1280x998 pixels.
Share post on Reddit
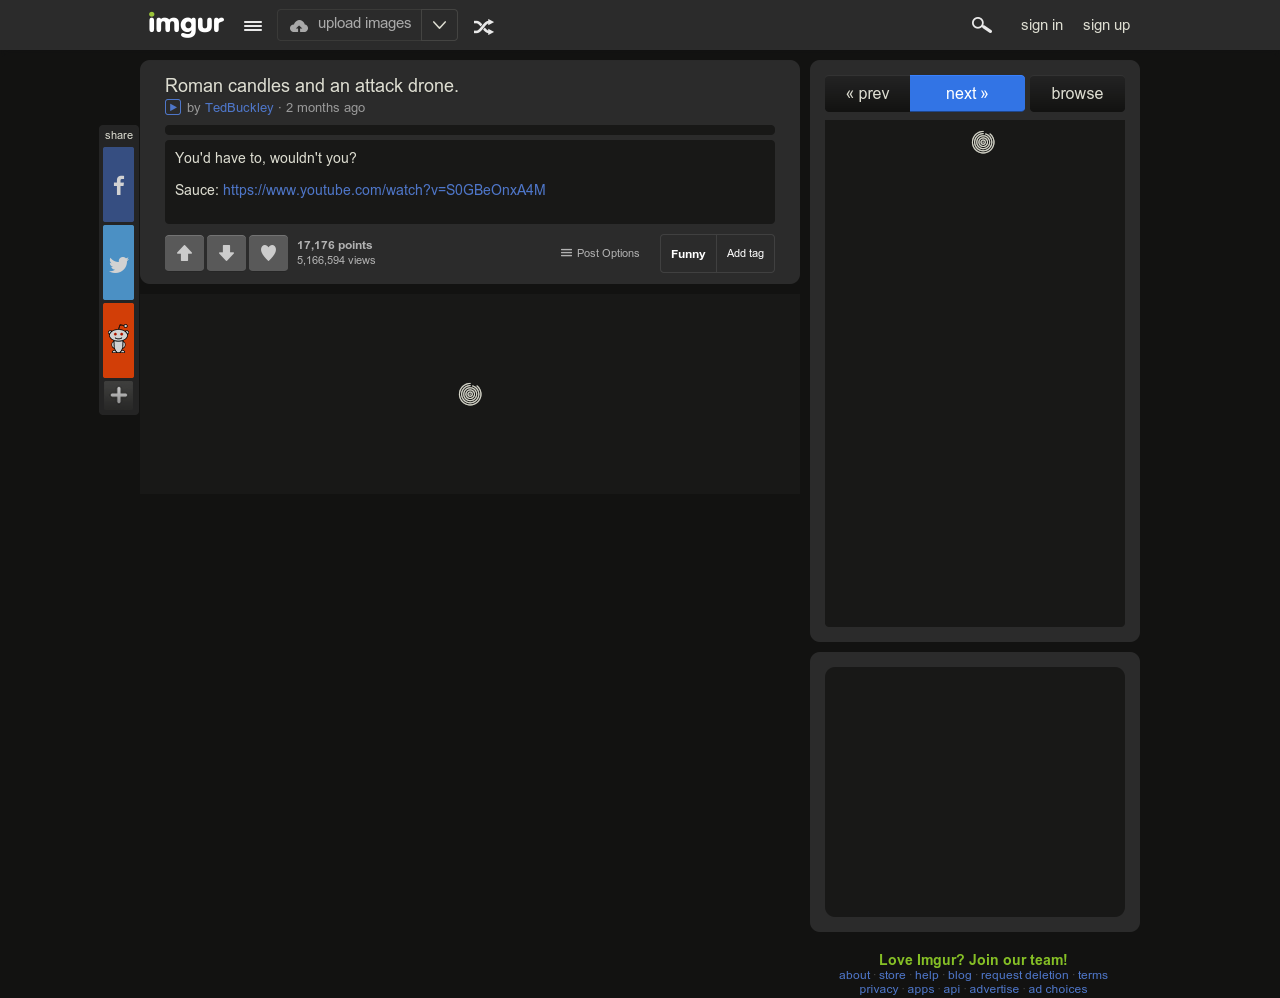(x=118, y=341)
